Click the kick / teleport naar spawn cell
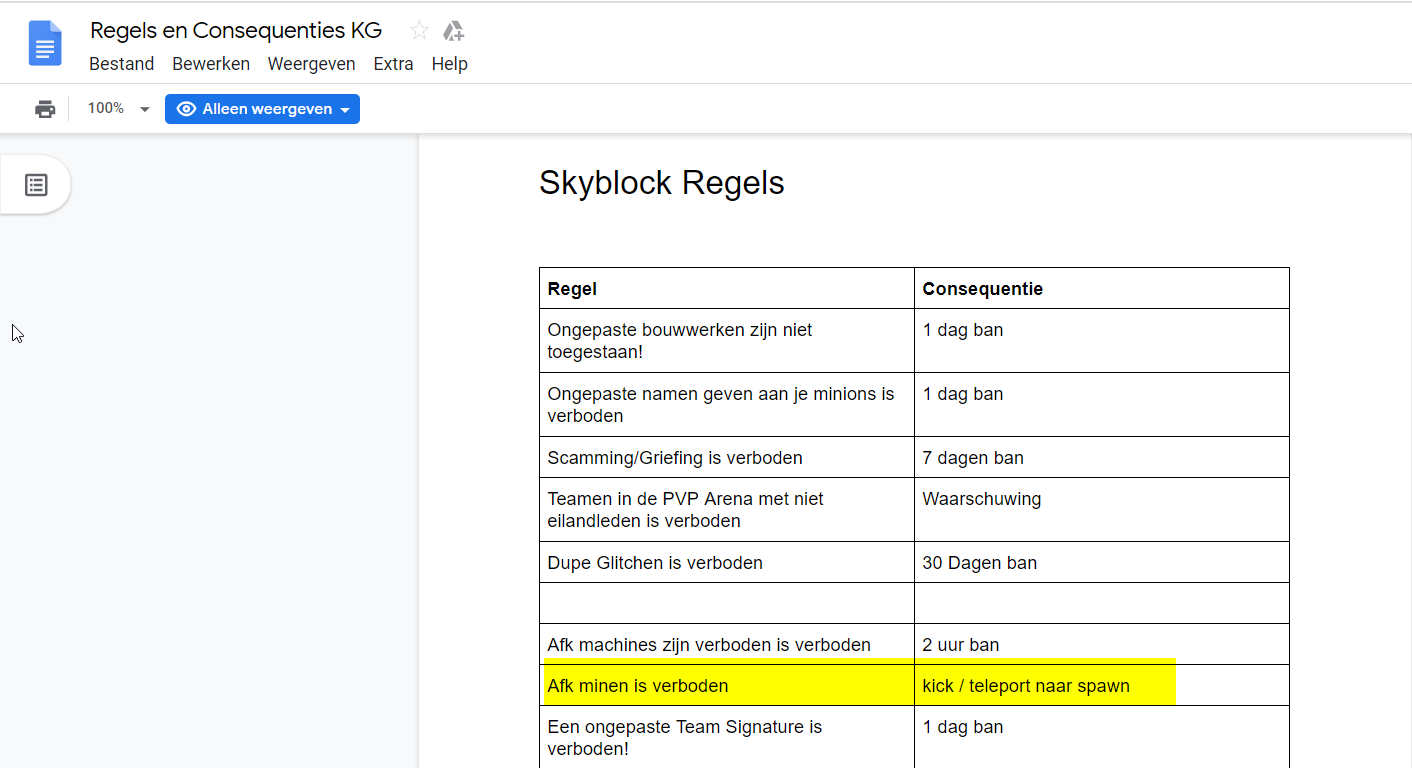 [1025, 686]
